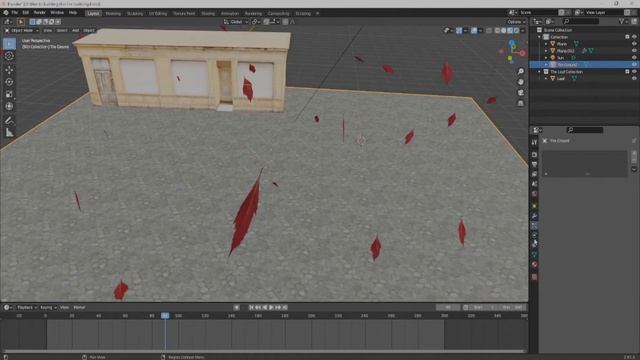
Task: Click the timeline current frame number field
Action: tap(448, 307)
